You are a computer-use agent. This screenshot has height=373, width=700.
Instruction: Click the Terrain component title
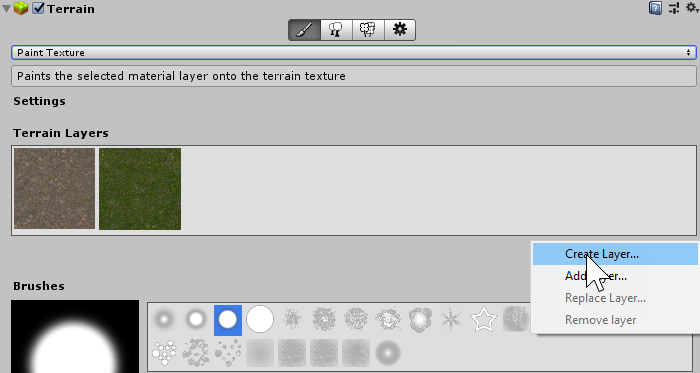point(71,8)
